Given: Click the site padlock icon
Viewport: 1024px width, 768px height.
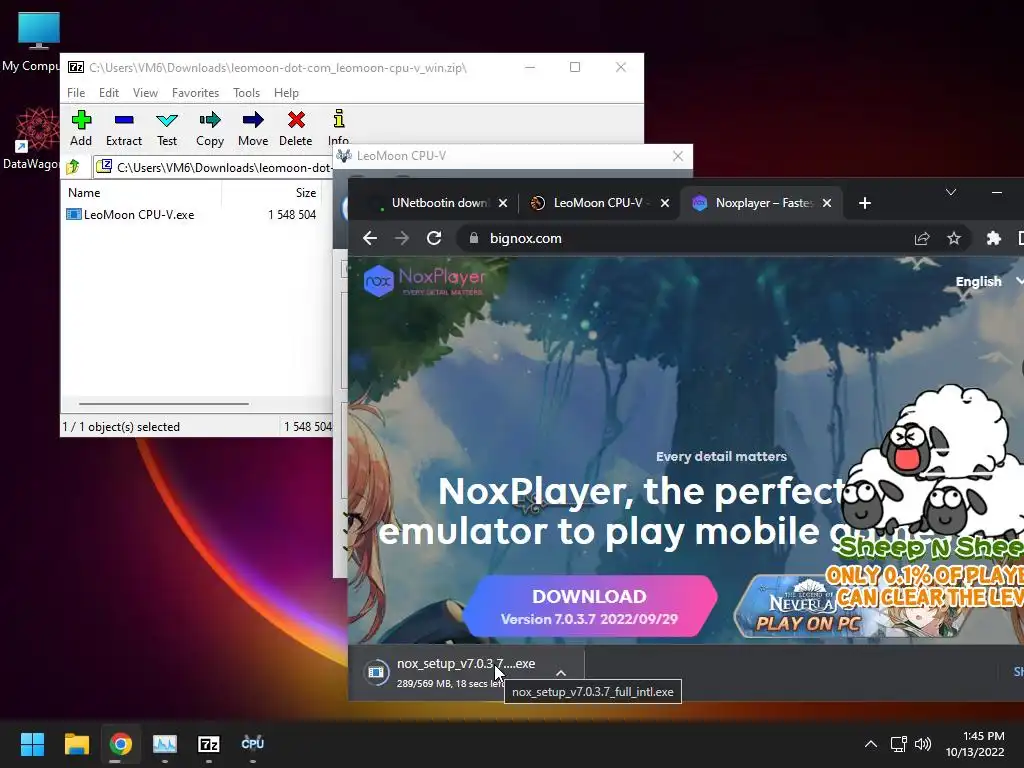Looking at the screenshot, I should tap(474, 238).
